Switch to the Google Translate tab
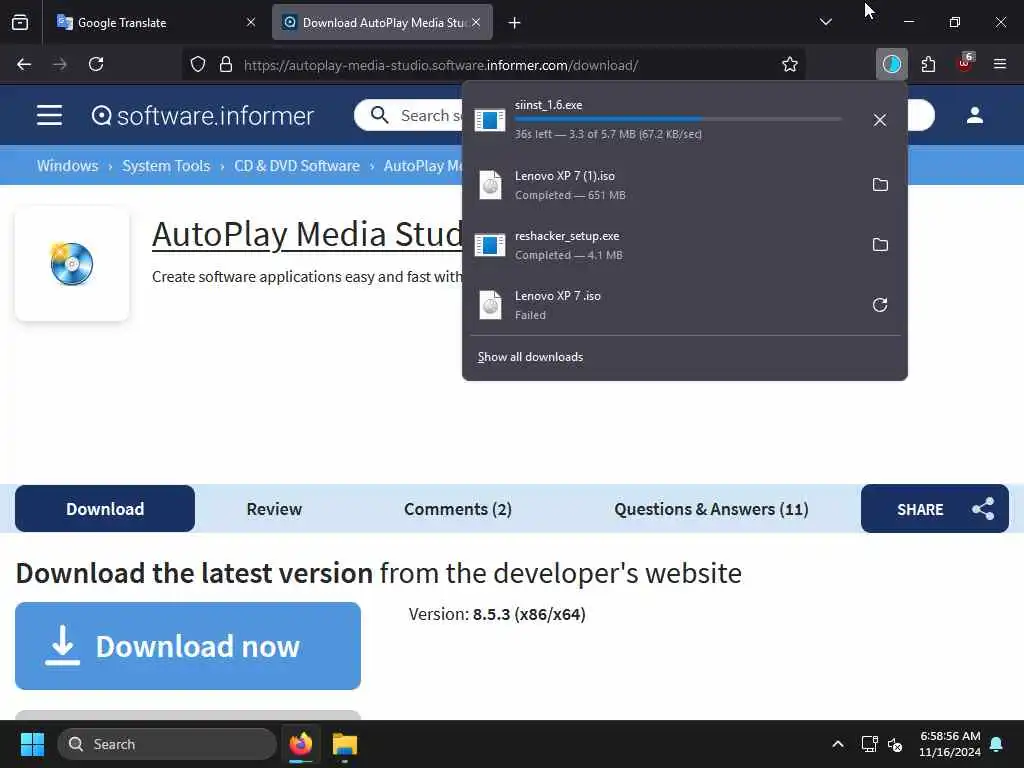This screenshot has height=768, width=1024. coord(157,22)
